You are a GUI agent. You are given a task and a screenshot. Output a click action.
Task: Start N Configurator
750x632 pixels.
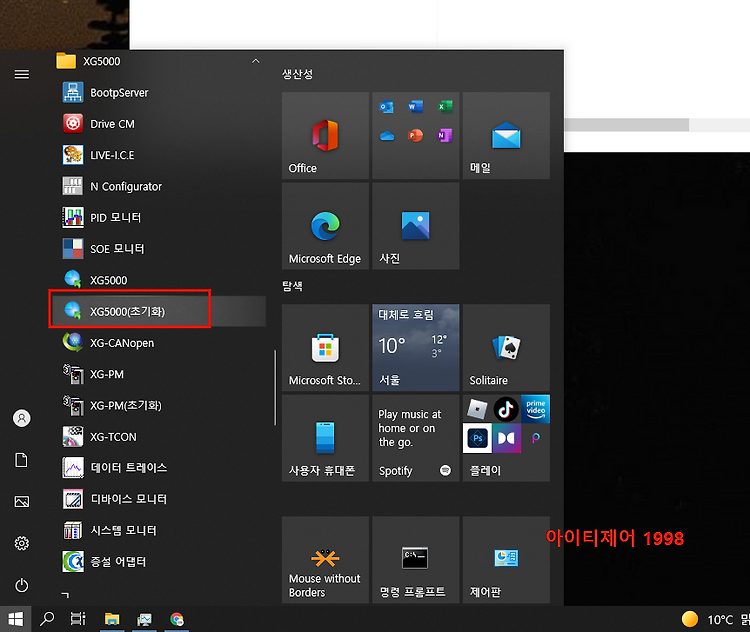coord(158,187)
